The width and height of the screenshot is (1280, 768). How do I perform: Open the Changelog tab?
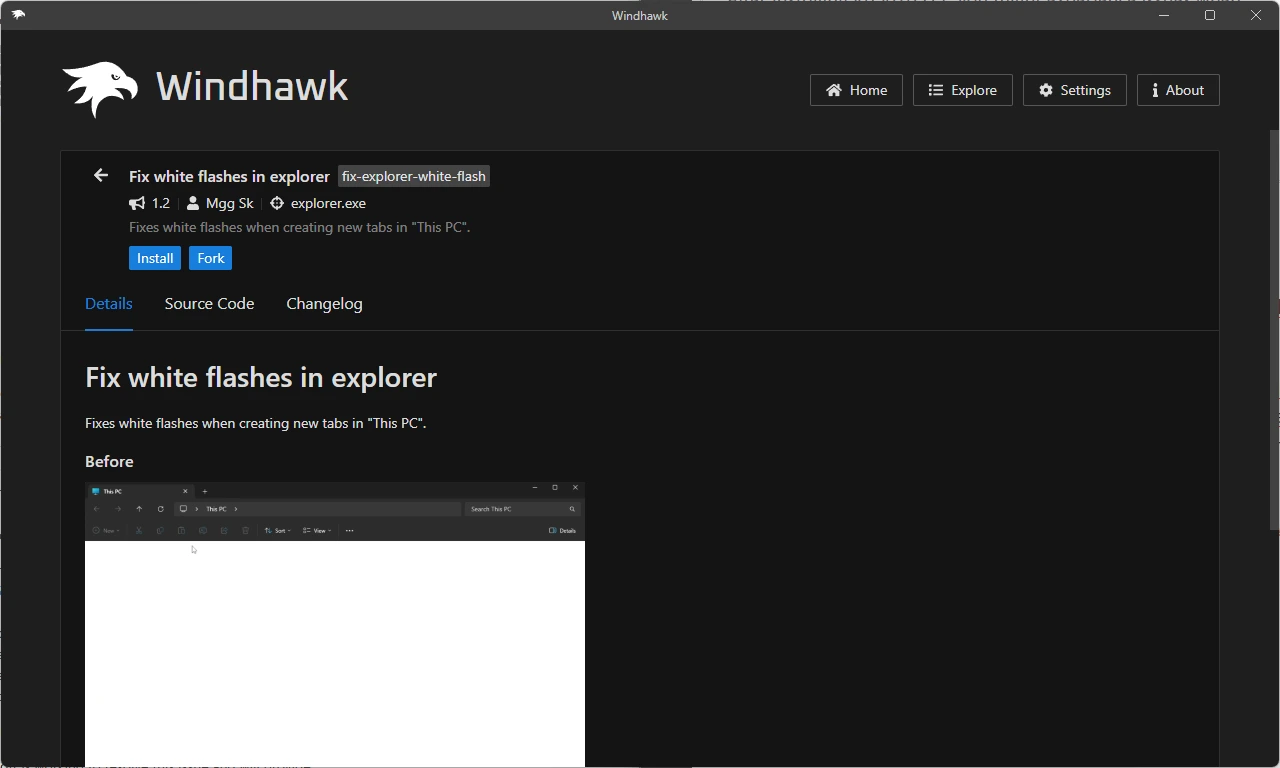coord(324,304)
